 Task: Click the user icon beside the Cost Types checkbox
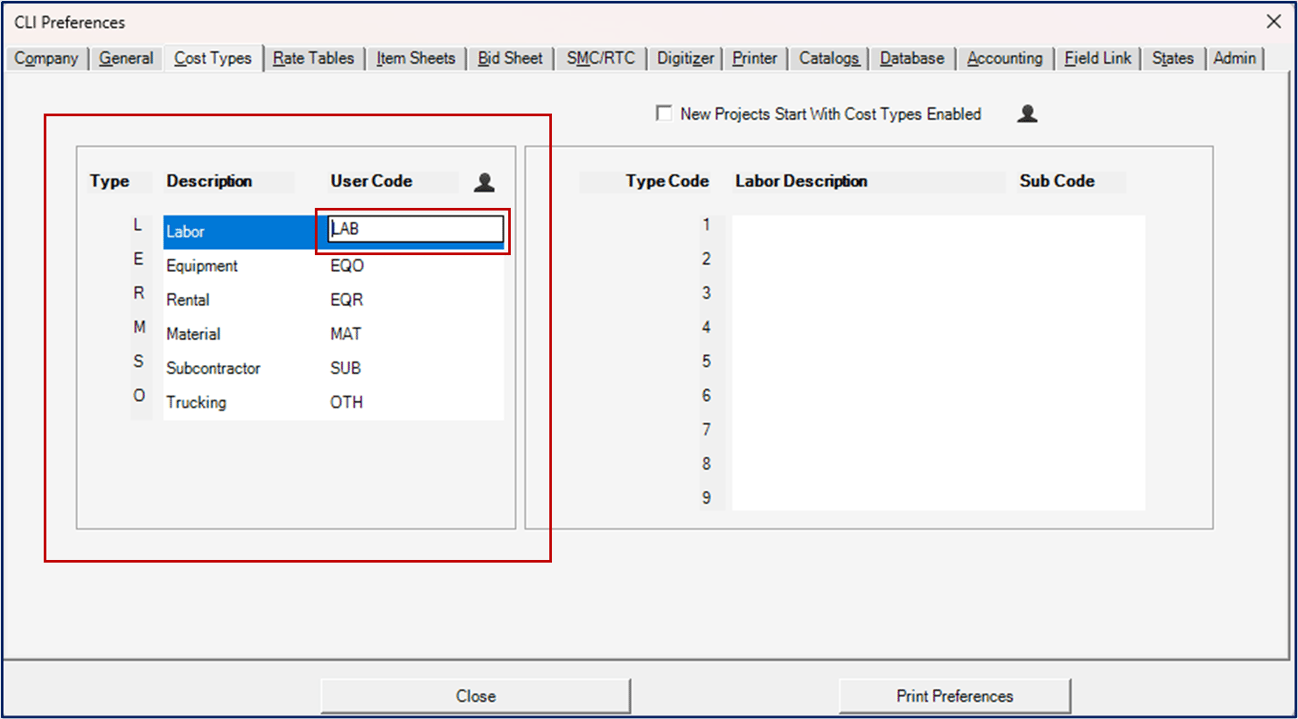[1027, 113]
